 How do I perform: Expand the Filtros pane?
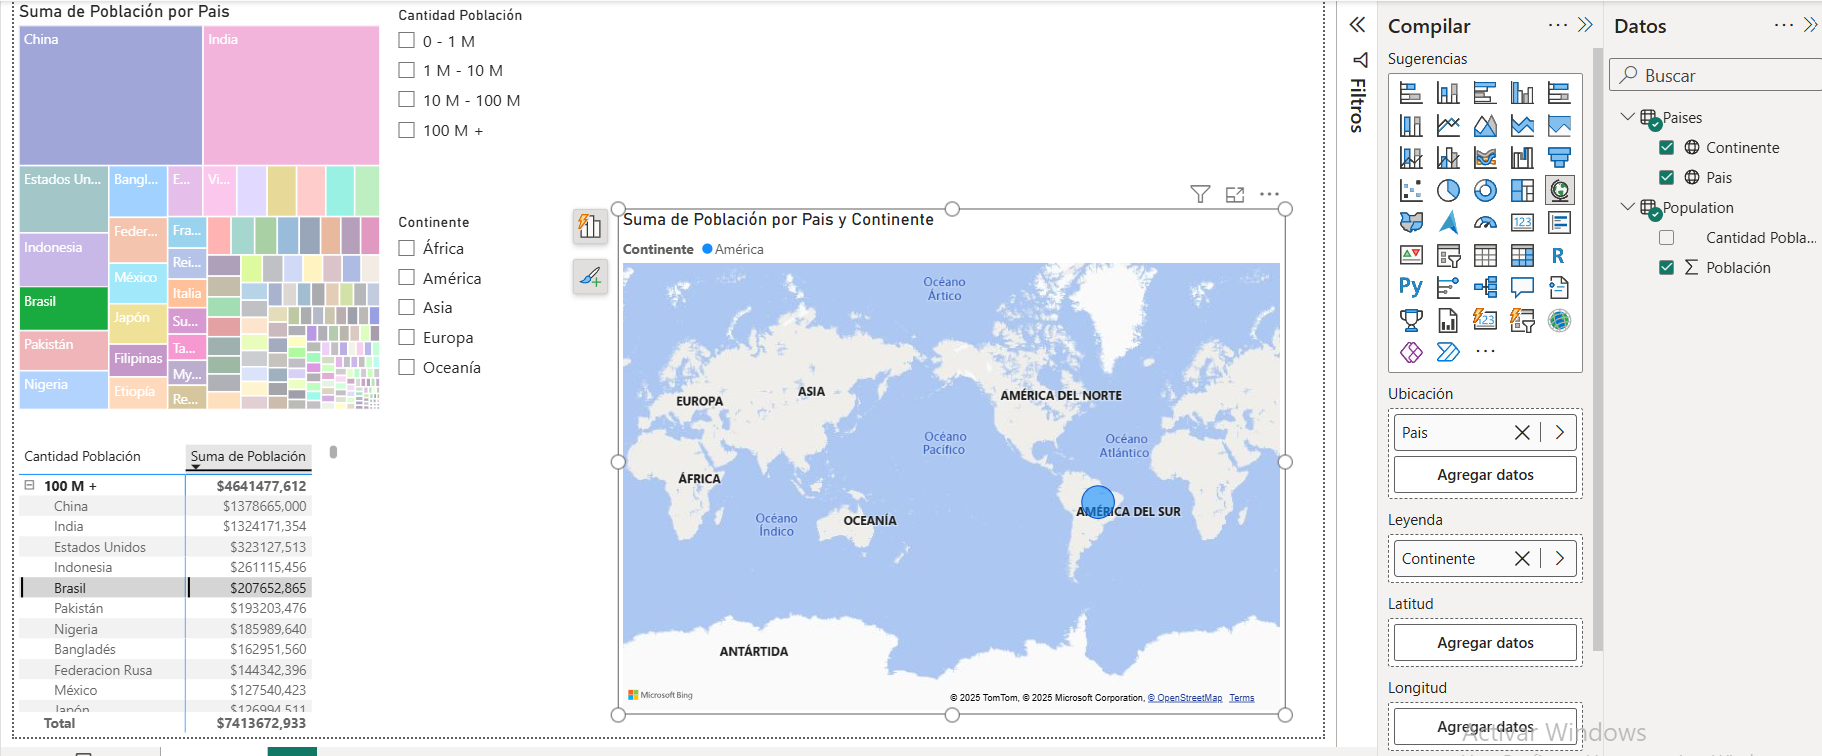click(x=1357, y=25)
